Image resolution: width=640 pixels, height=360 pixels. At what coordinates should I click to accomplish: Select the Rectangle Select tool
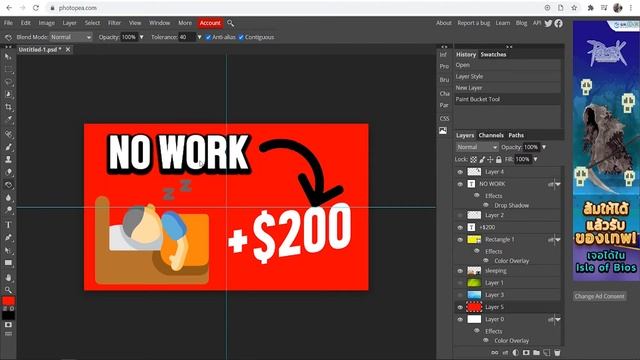pyautogui.click(x=8, y=69)
